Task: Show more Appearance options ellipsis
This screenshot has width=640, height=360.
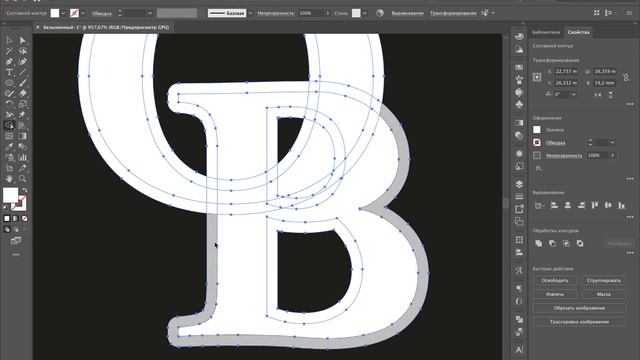Action: pos(630,179)
